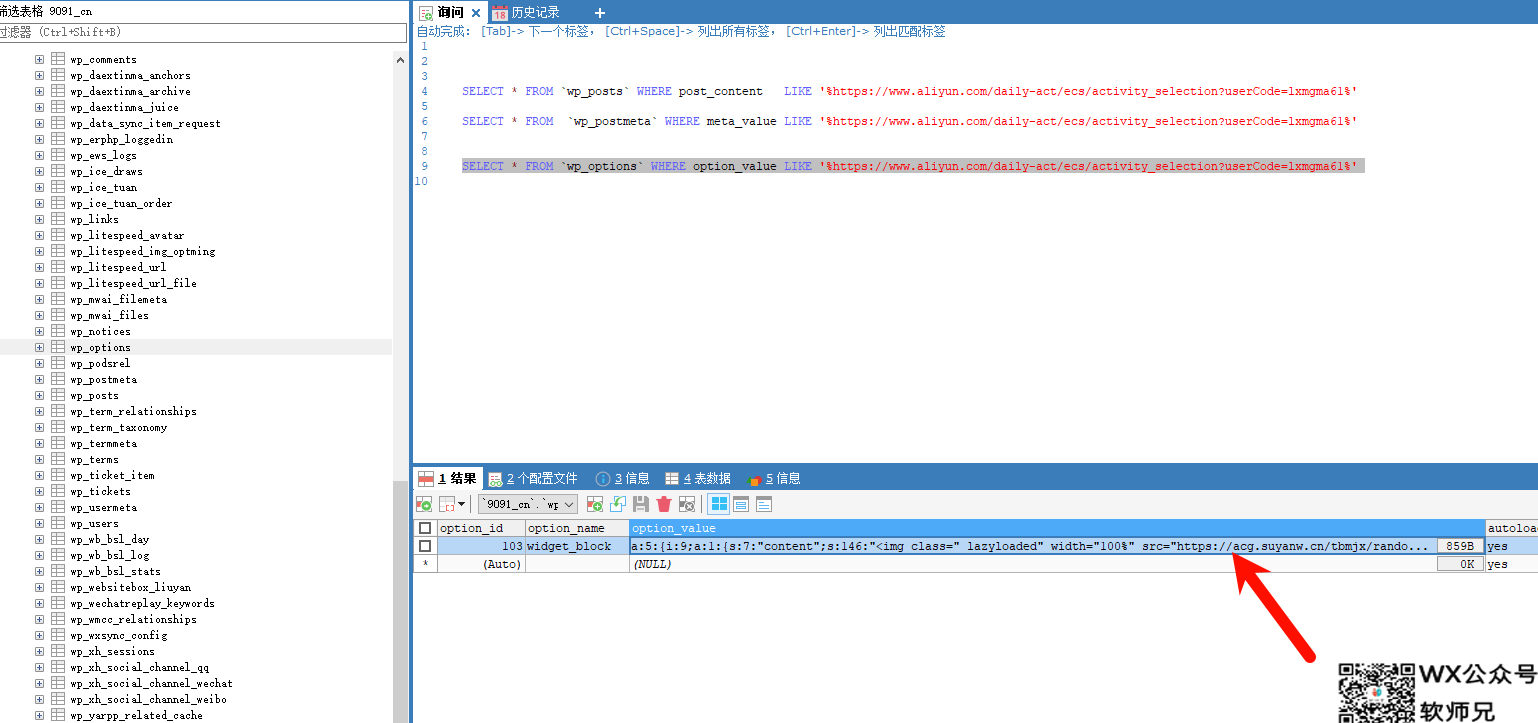Click the export result set icon
The image size is (1538, 723).
[424, 504]
